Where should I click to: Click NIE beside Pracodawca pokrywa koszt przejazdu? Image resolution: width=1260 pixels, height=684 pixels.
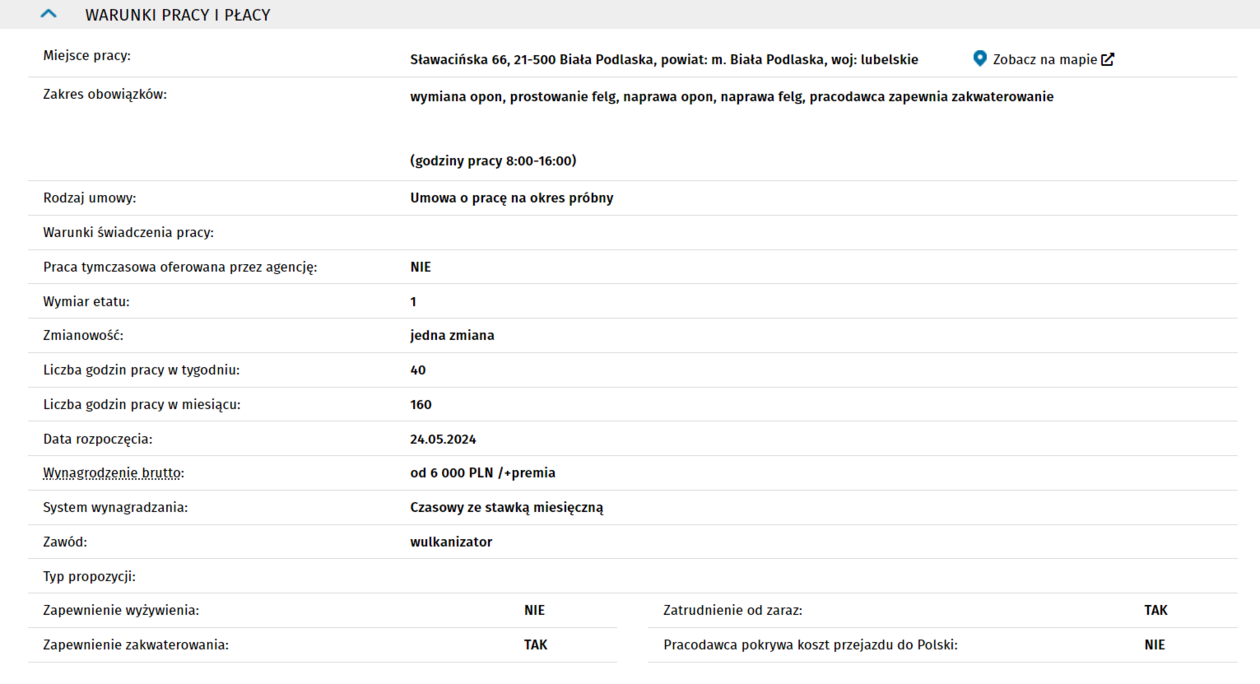1155,645
